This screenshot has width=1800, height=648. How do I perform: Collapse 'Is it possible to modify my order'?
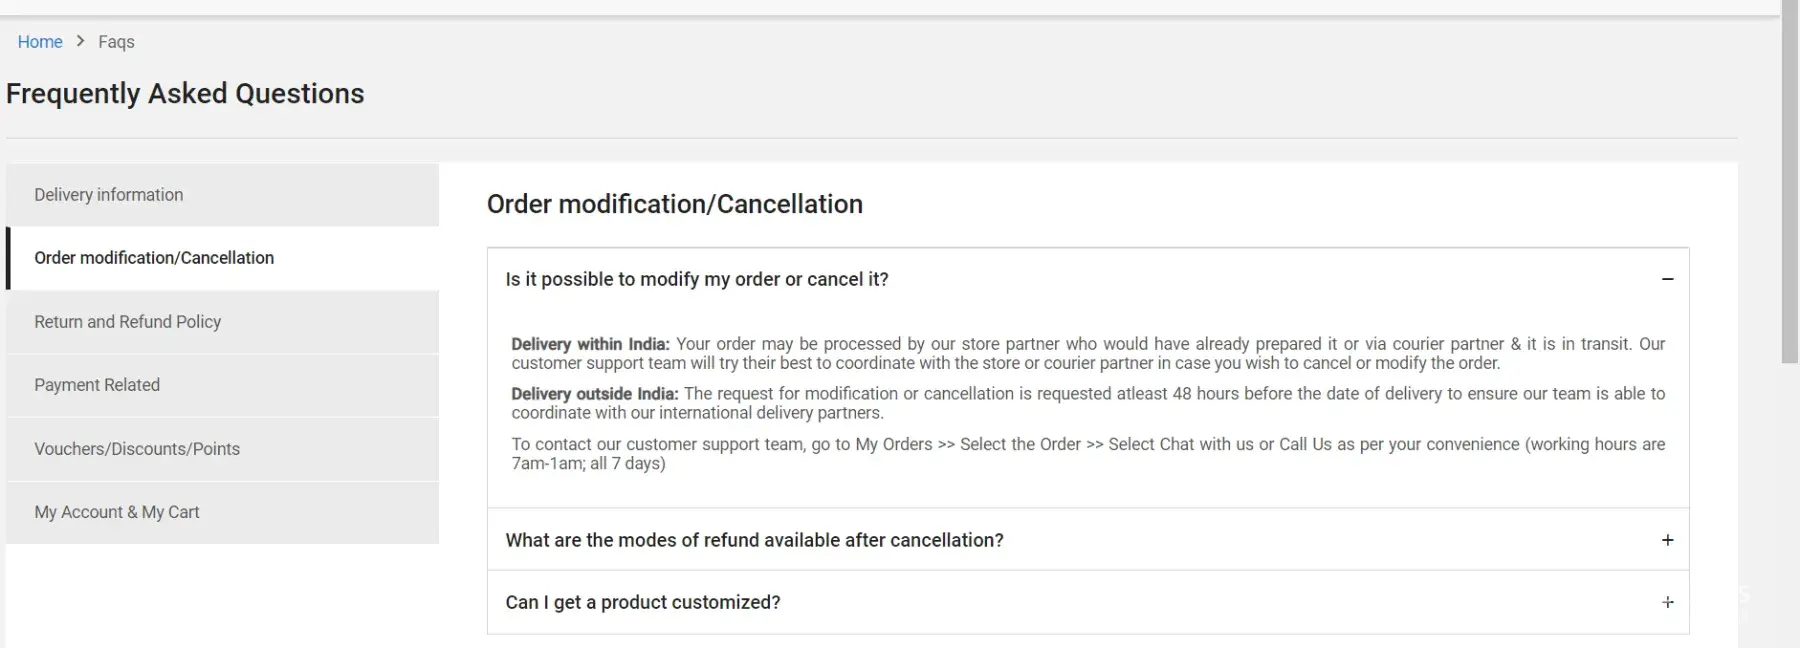coord(697,279)
